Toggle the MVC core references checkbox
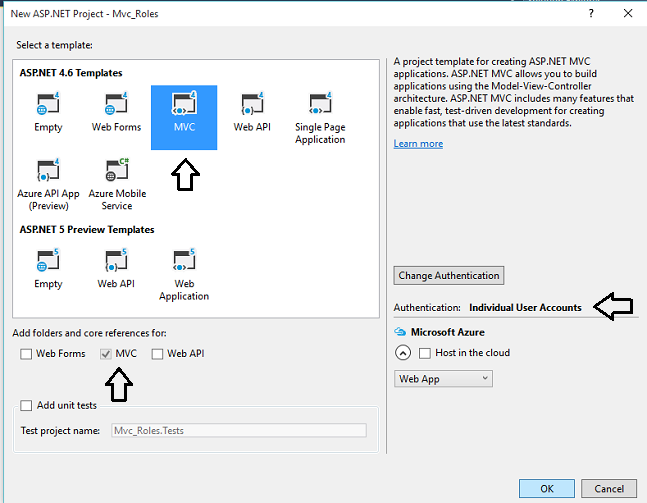 [106, 354]
